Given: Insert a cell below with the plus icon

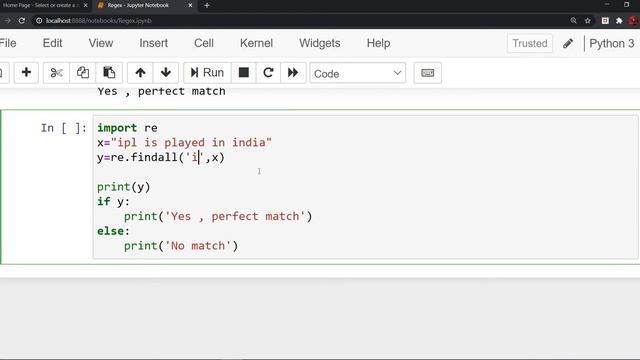Looking at the screenshot, I should 27,73.
